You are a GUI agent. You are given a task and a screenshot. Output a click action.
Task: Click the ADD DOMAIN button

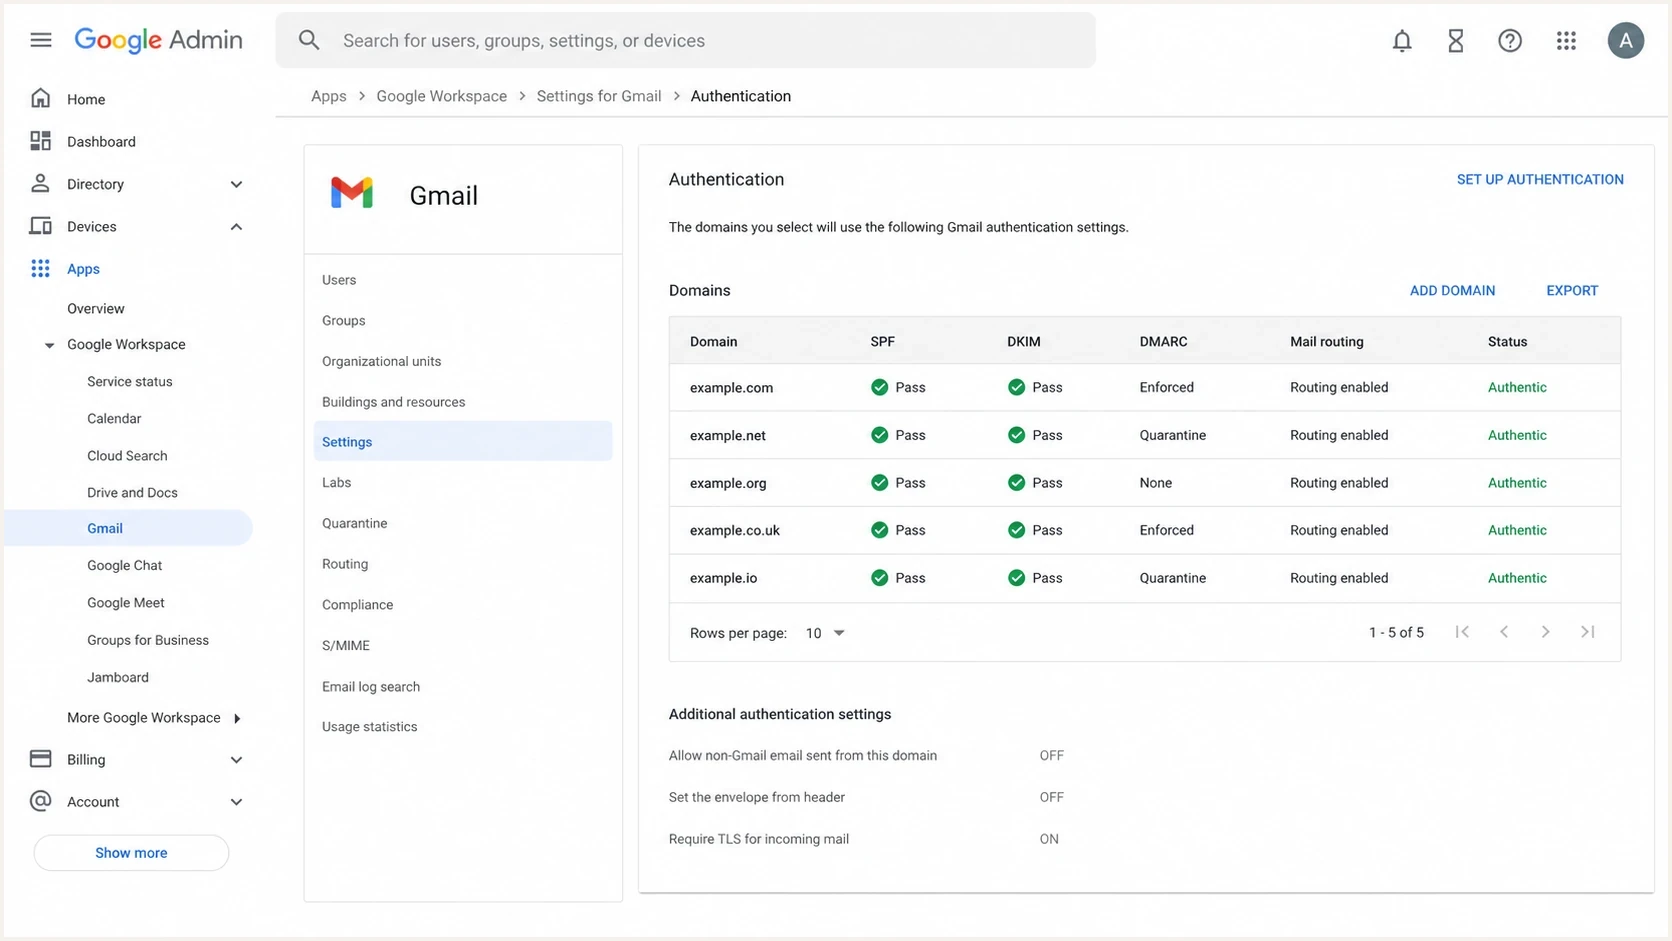click(1452, 290)
